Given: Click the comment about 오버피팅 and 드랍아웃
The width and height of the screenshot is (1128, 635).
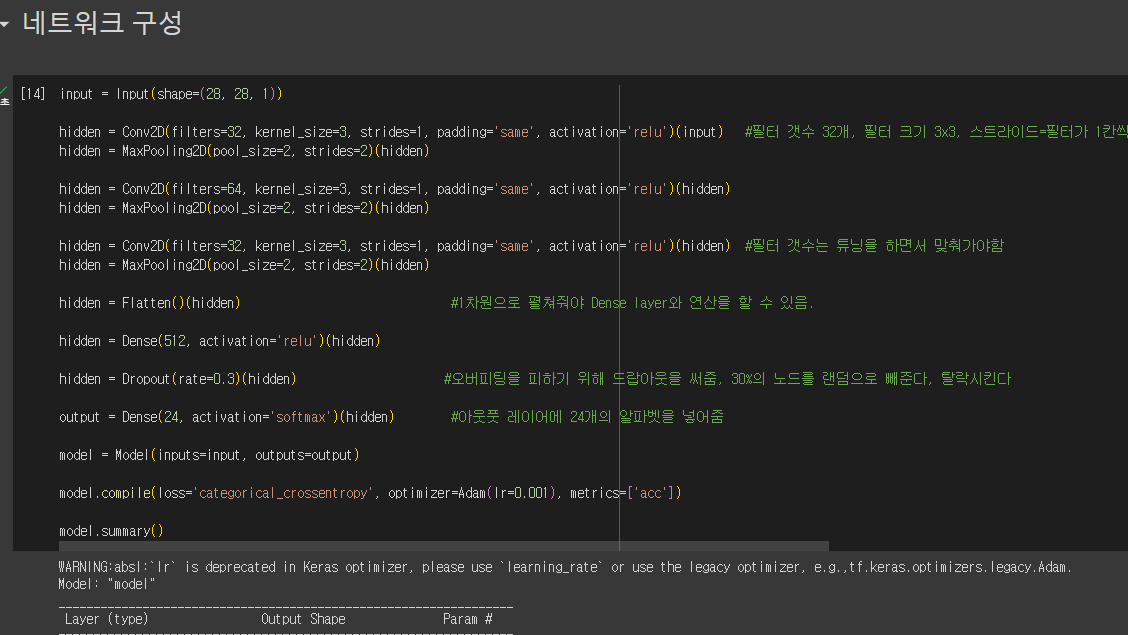Looking at the screenshot, I should (727, 379).
